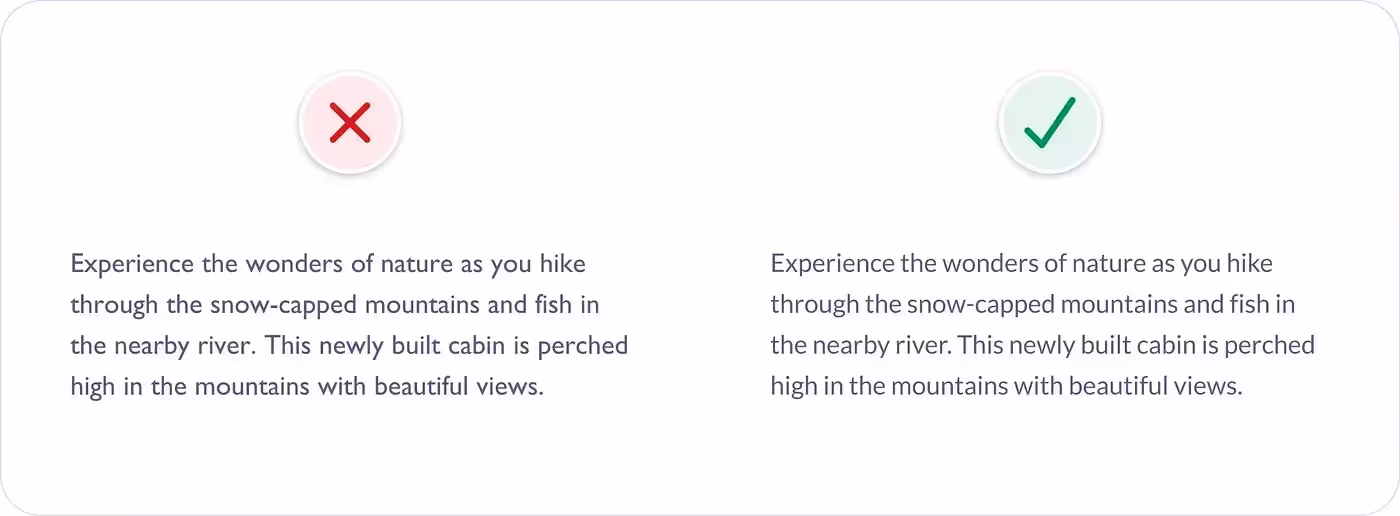Click the word 'through' in the left paragraph

pos(101,305)
